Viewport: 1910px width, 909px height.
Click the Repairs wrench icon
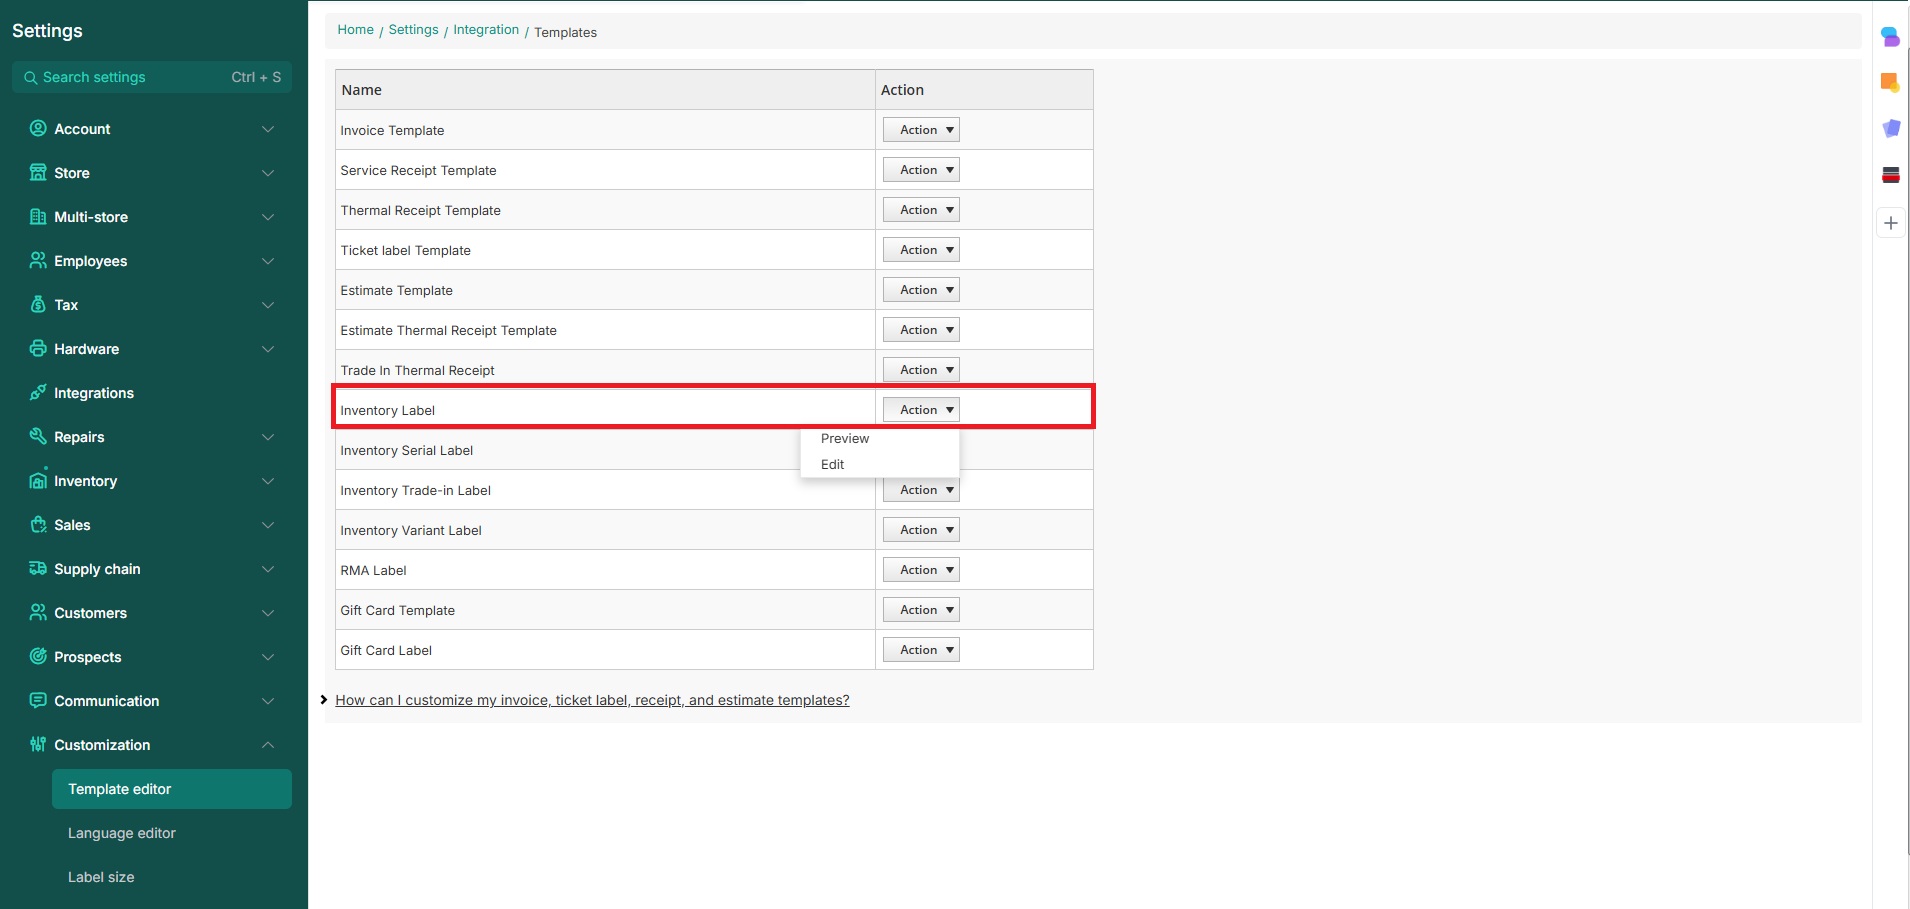[38, 437]
